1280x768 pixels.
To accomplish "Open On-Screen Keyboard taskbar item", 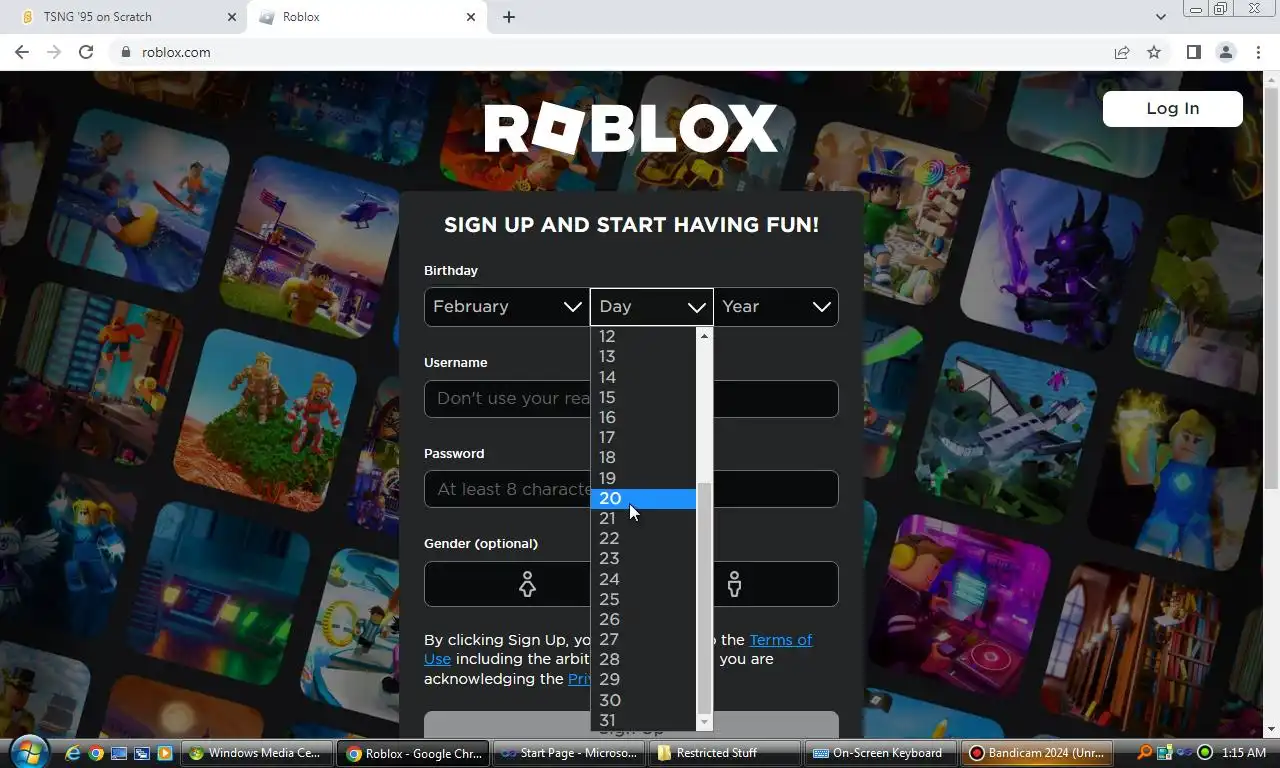I will (880, 753).
